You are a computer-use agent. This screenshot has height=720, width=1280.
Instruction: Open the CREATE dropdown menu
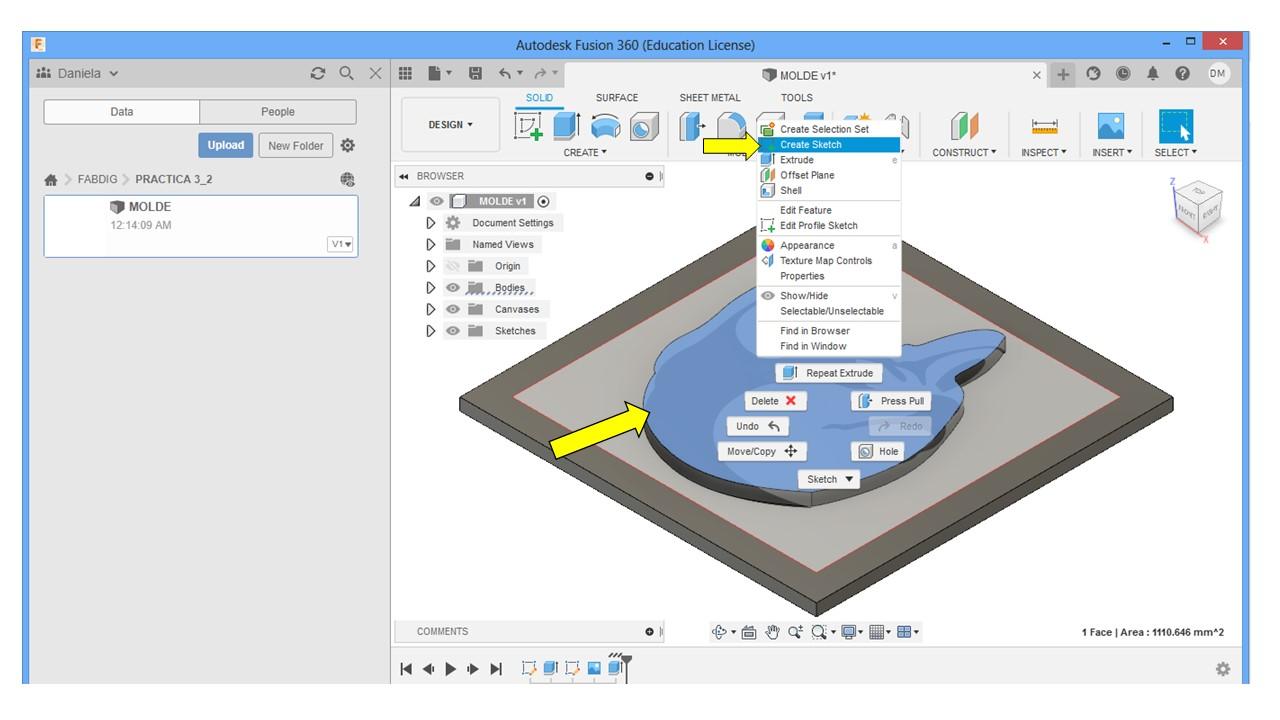click(585, 153)
